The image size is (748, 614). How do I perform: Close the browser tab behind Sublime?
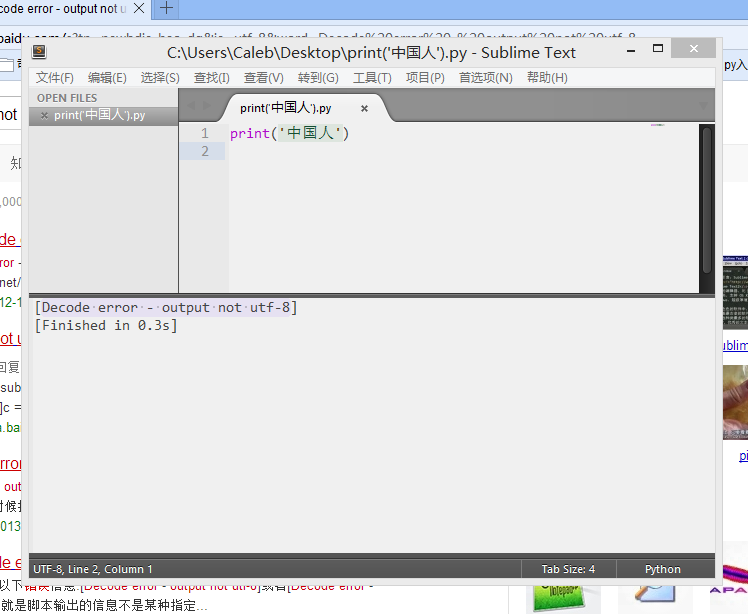[139, 8]
